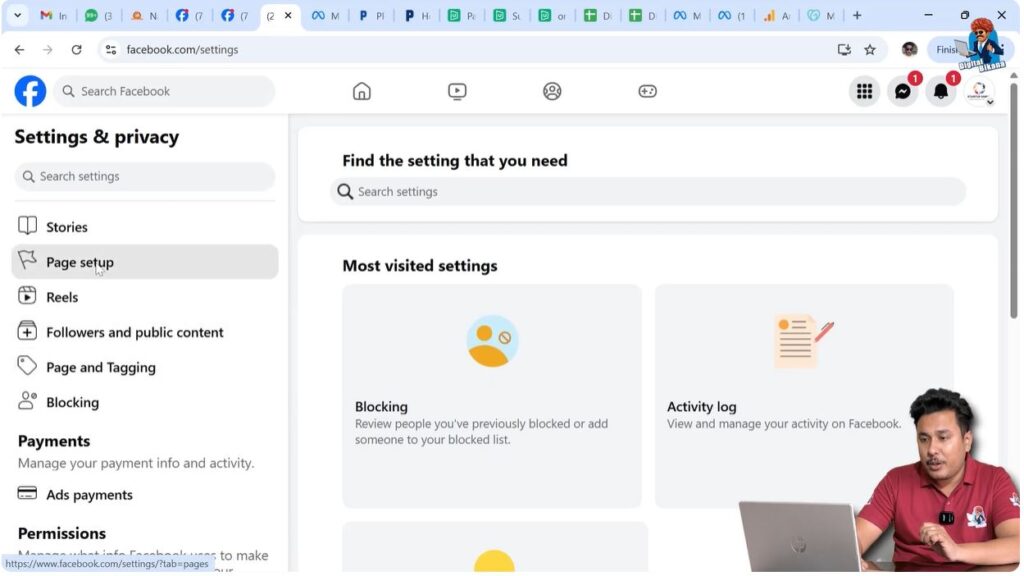
Task: Open Page and Tagging settings
Action: pos(100,367)
